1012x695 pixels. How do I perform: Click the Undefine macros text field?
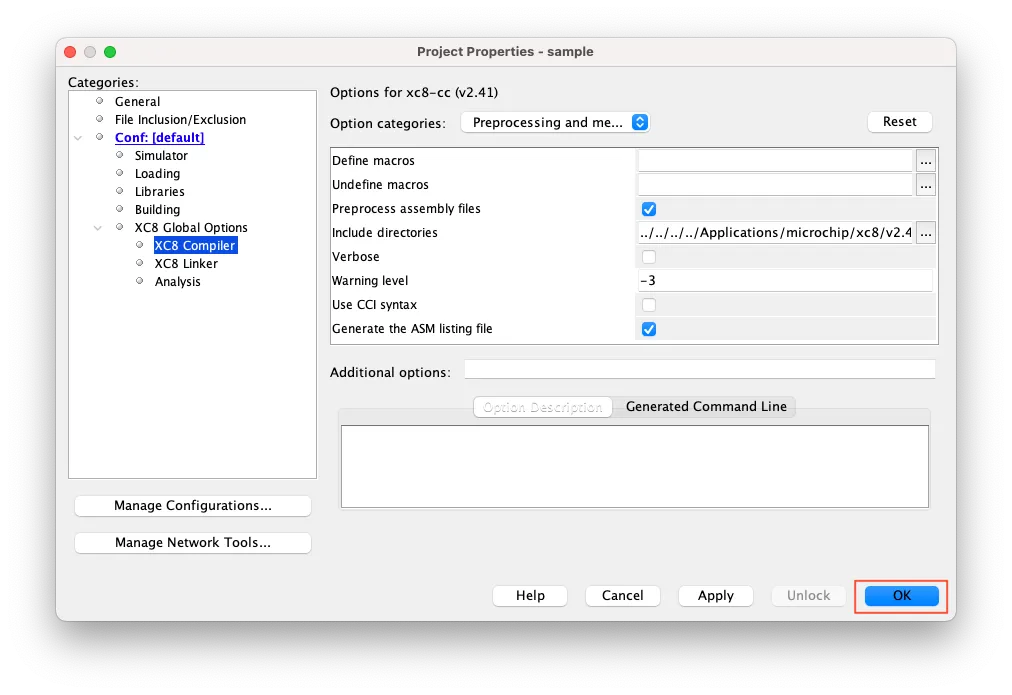[775, 185]
